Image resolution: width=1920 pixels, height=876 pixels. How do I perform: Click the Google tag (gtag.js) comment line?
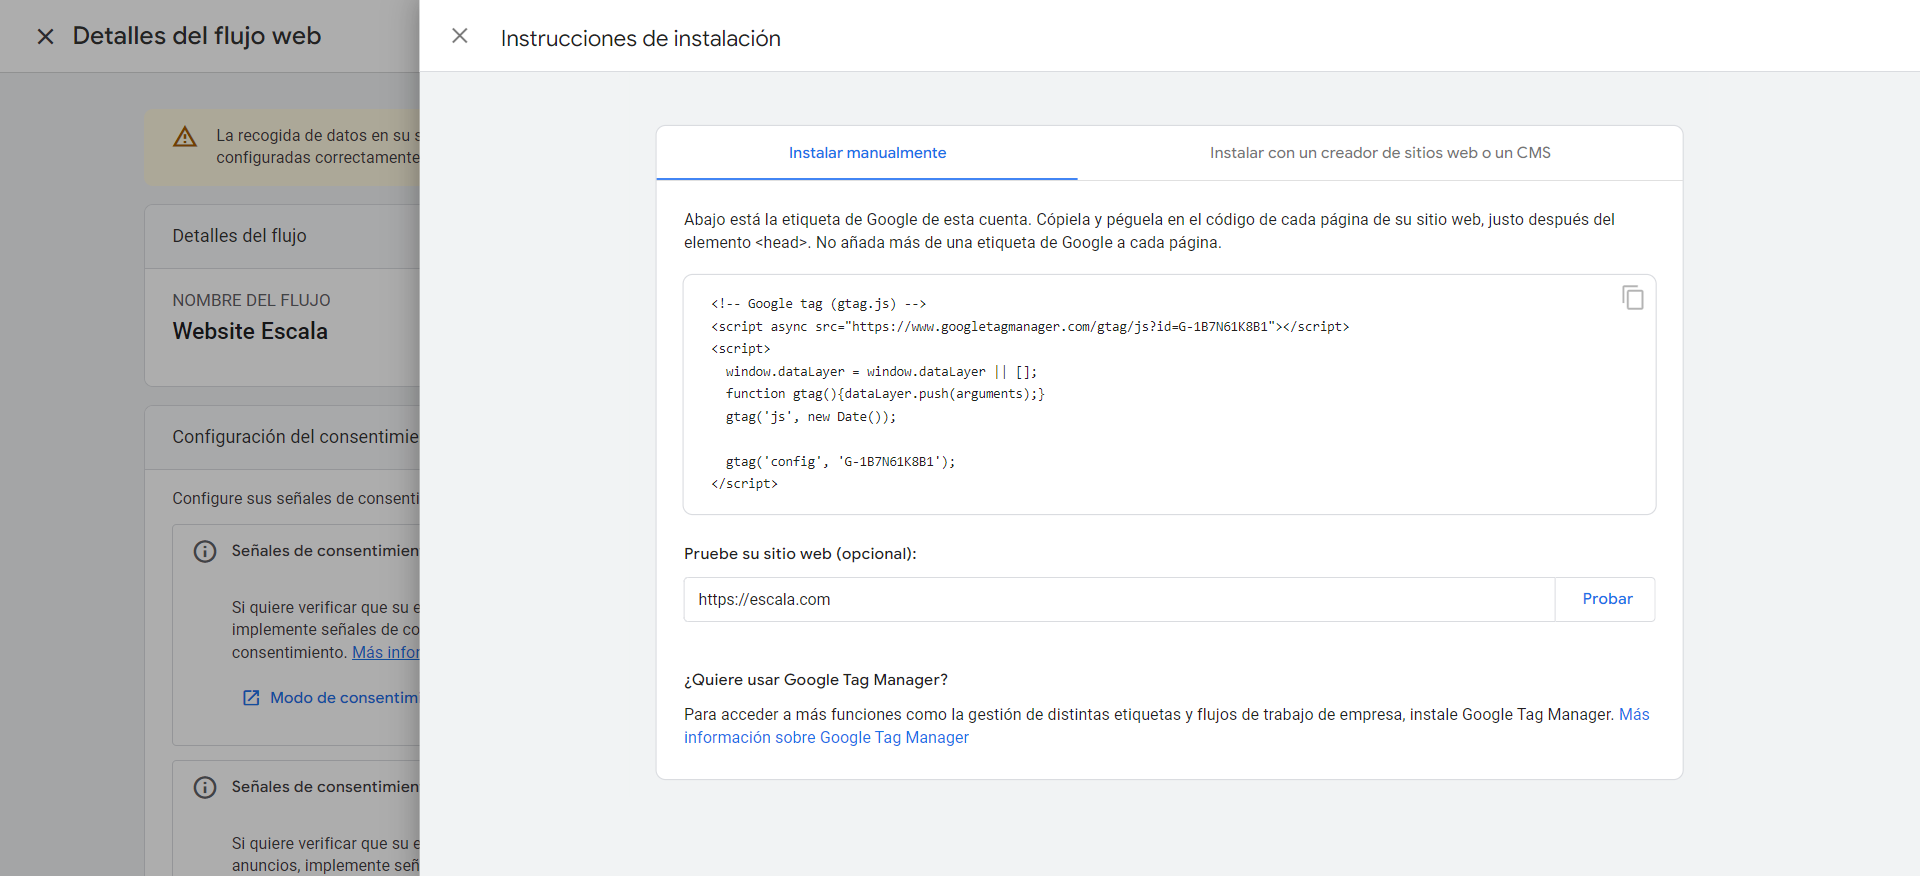pyautogui.click(x=819, y=303)
